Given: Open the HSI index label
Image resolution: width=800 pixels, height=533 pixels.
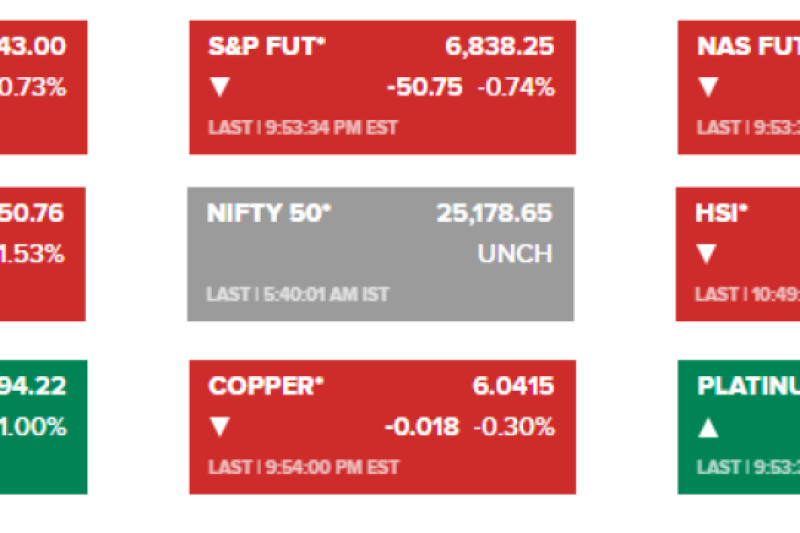Looking at the screenshot, I should 722,213.
